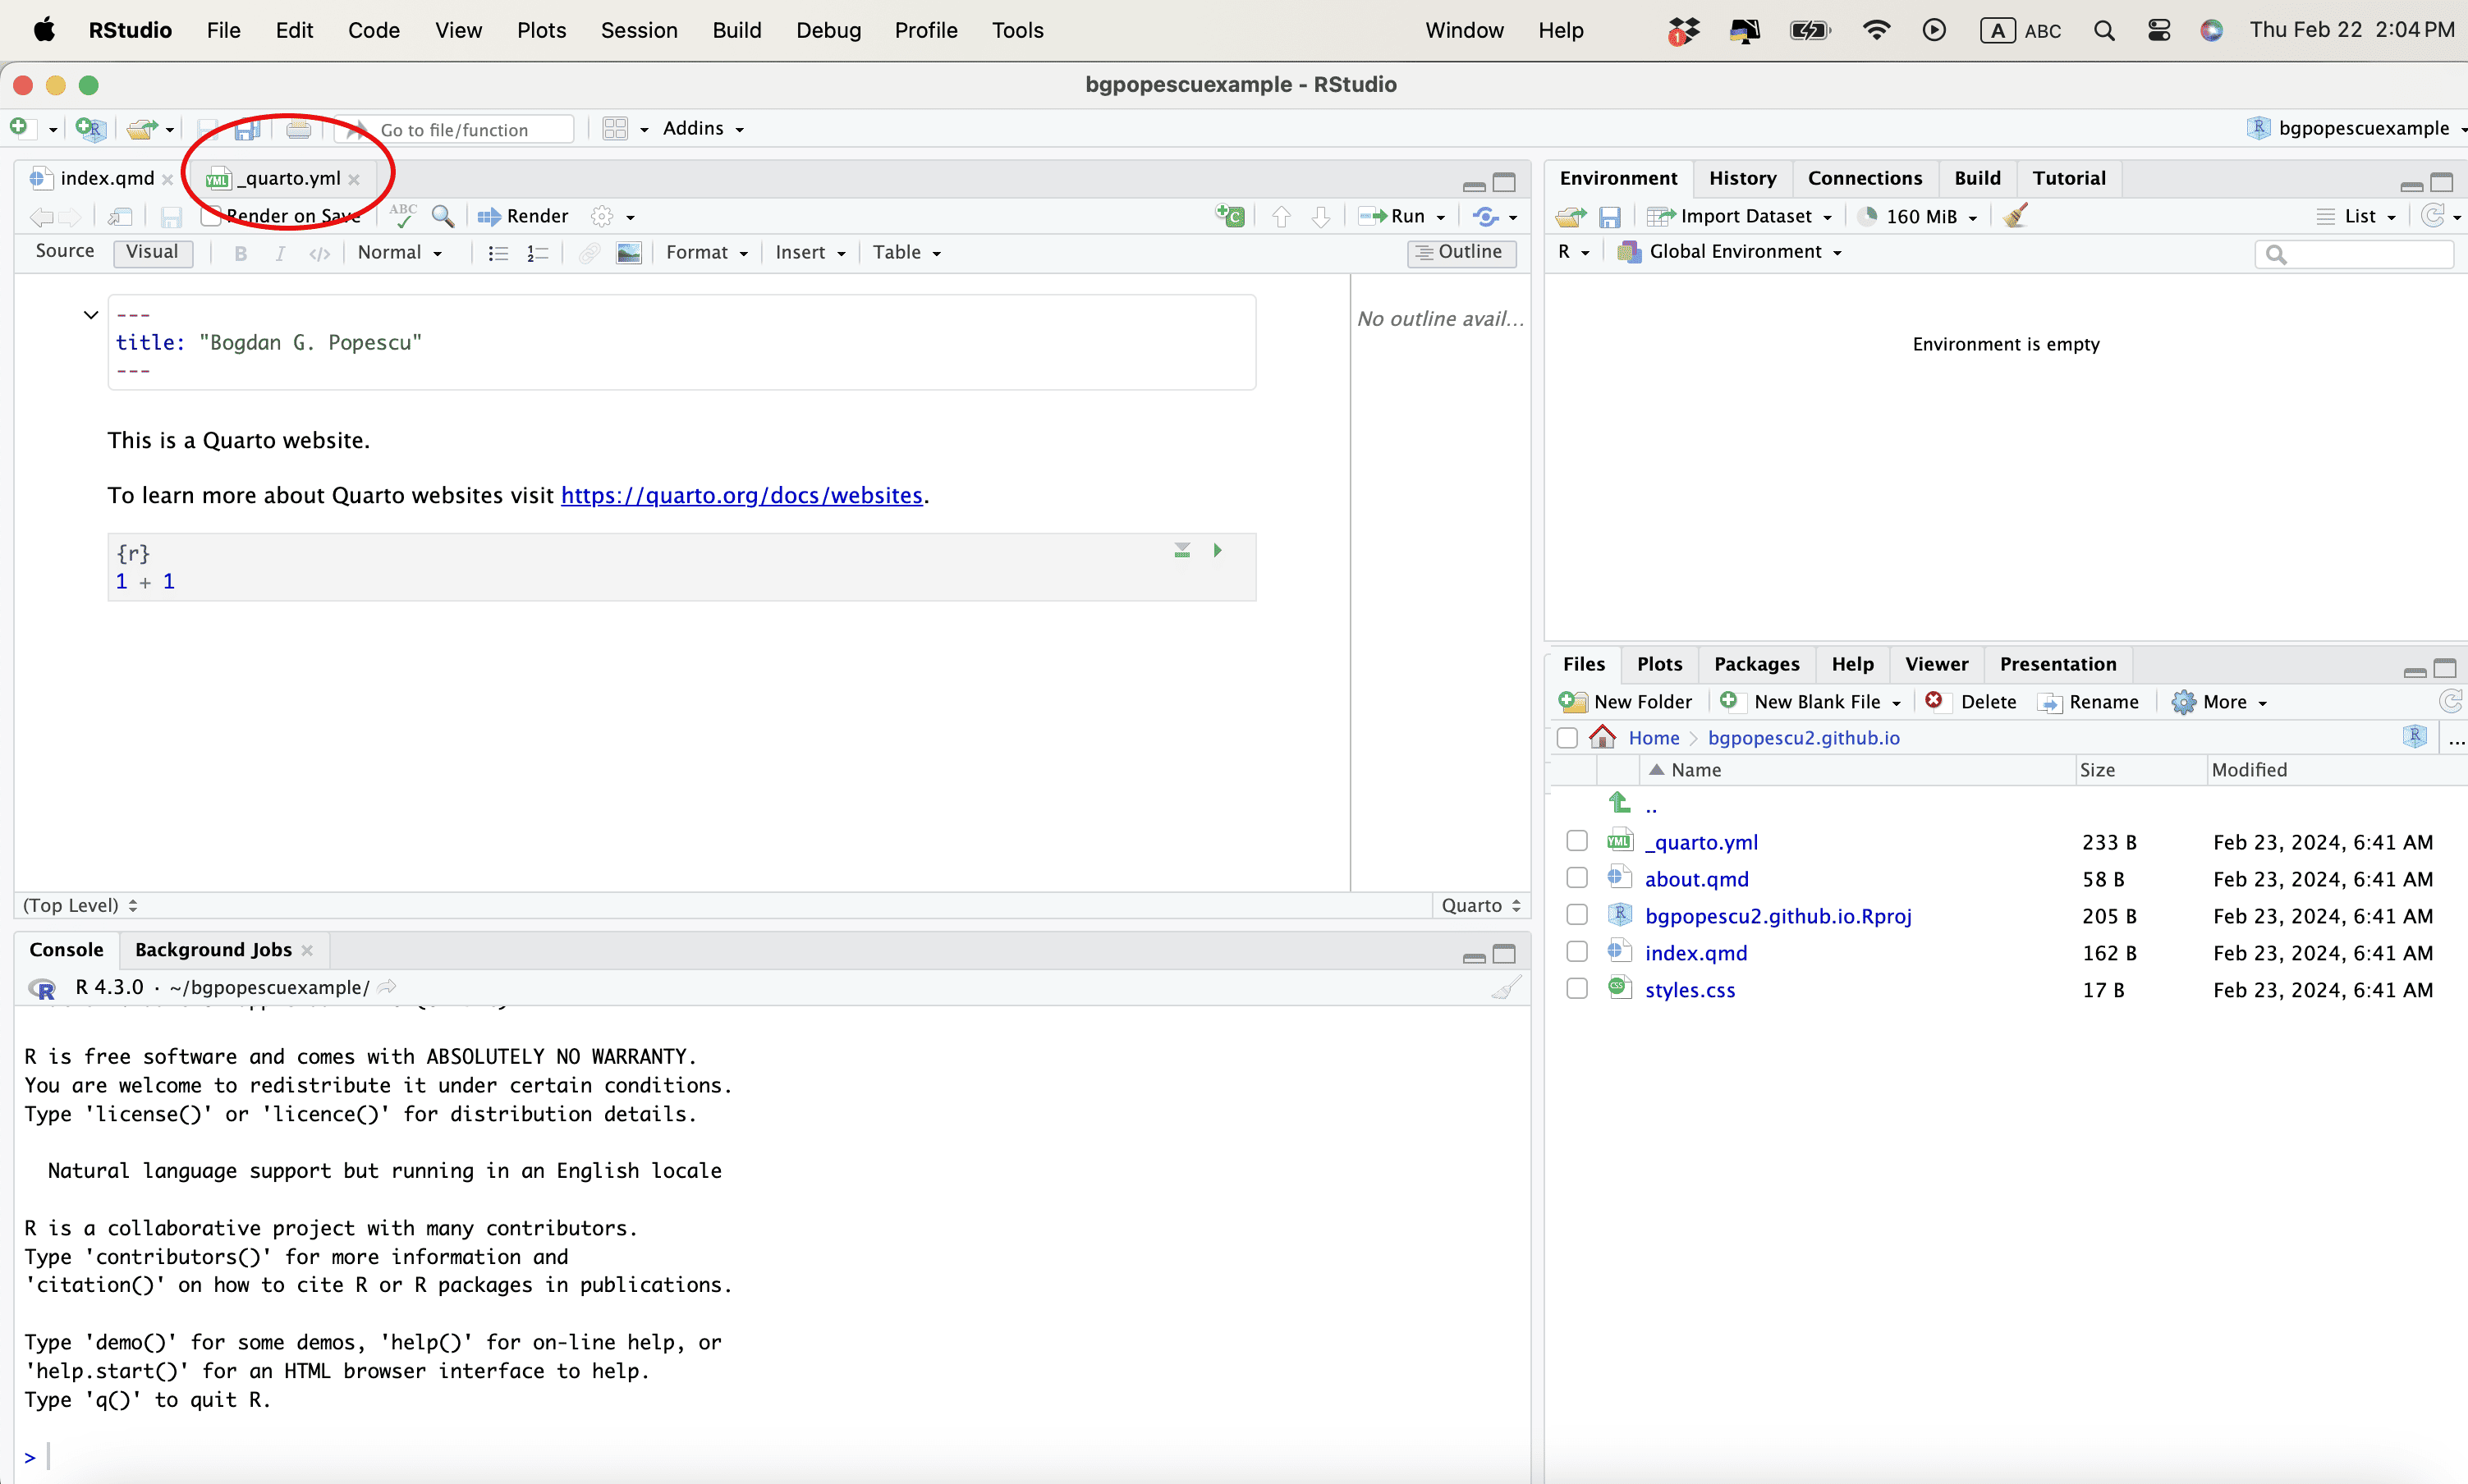The height and width of the screenshot is (1484, 2468).
Task: Select the styles.css file checkbox
Action: pos(1576,989)
